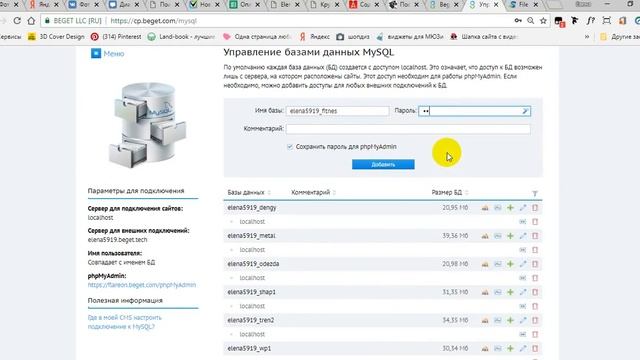Open the '(314) Pinterest' bookmark
This screenshot has width=640, height=360.
click(116, 37)
